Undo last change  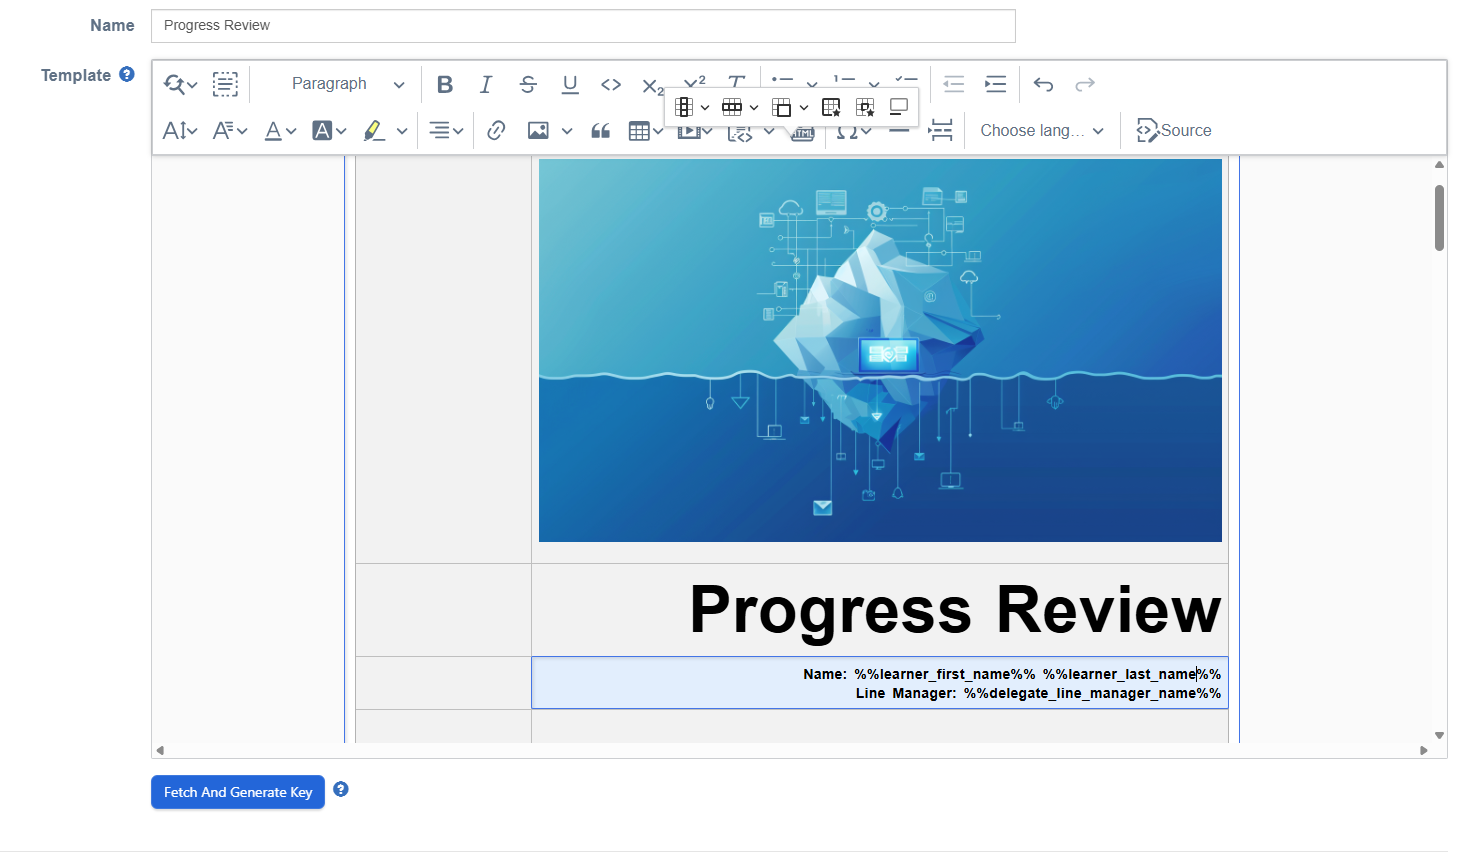point(1043,84)
